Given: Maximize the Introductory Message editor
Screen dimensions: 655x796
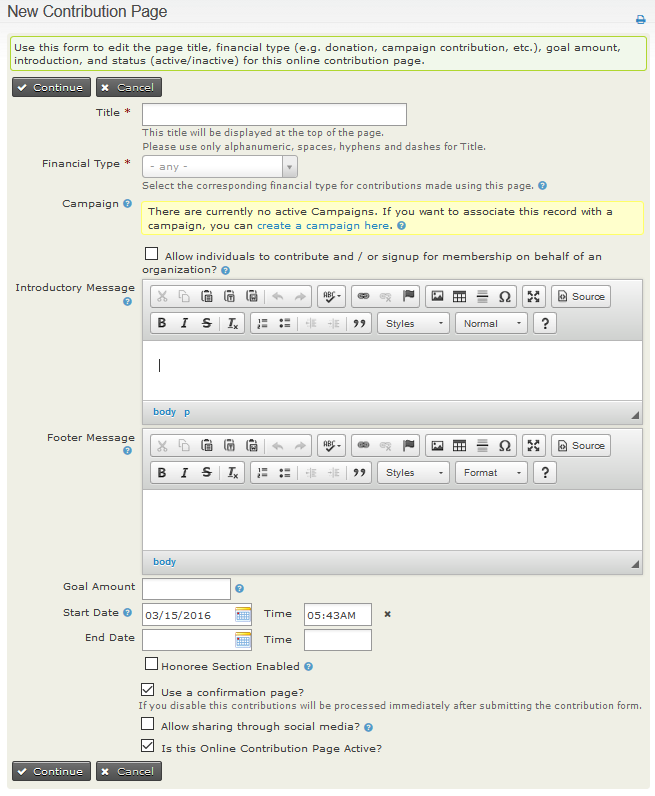Looking at the screenshot, I should click(x=533, y=296).
